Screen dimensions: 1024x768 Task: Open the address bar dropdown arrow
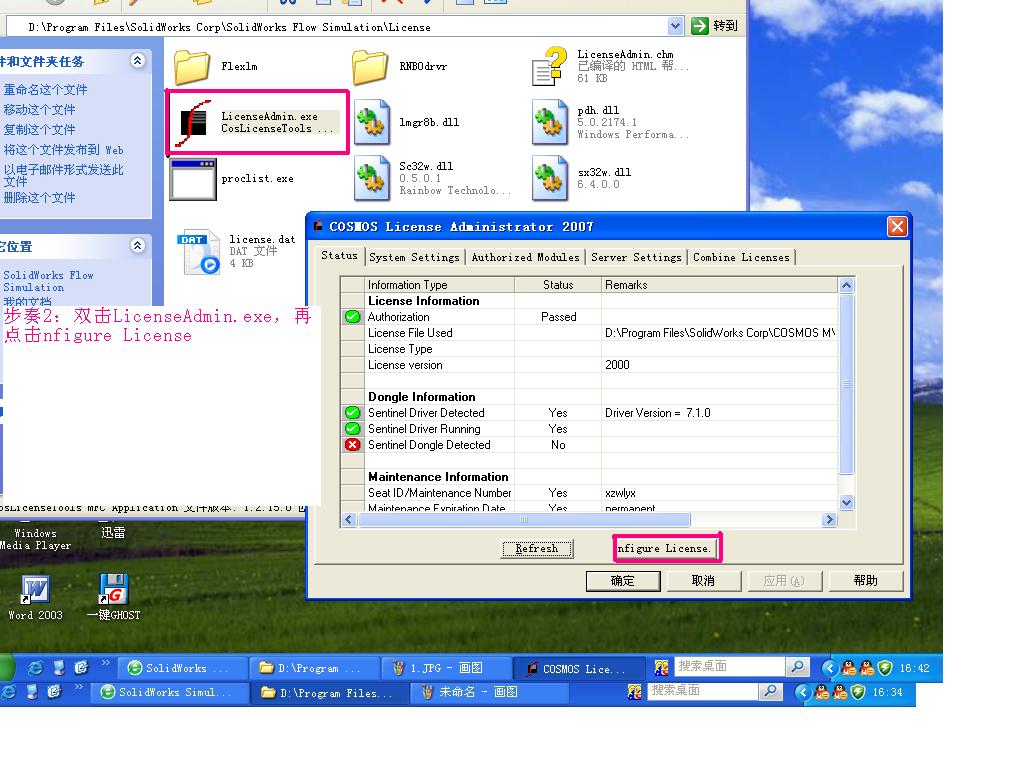tap(675, 26)
